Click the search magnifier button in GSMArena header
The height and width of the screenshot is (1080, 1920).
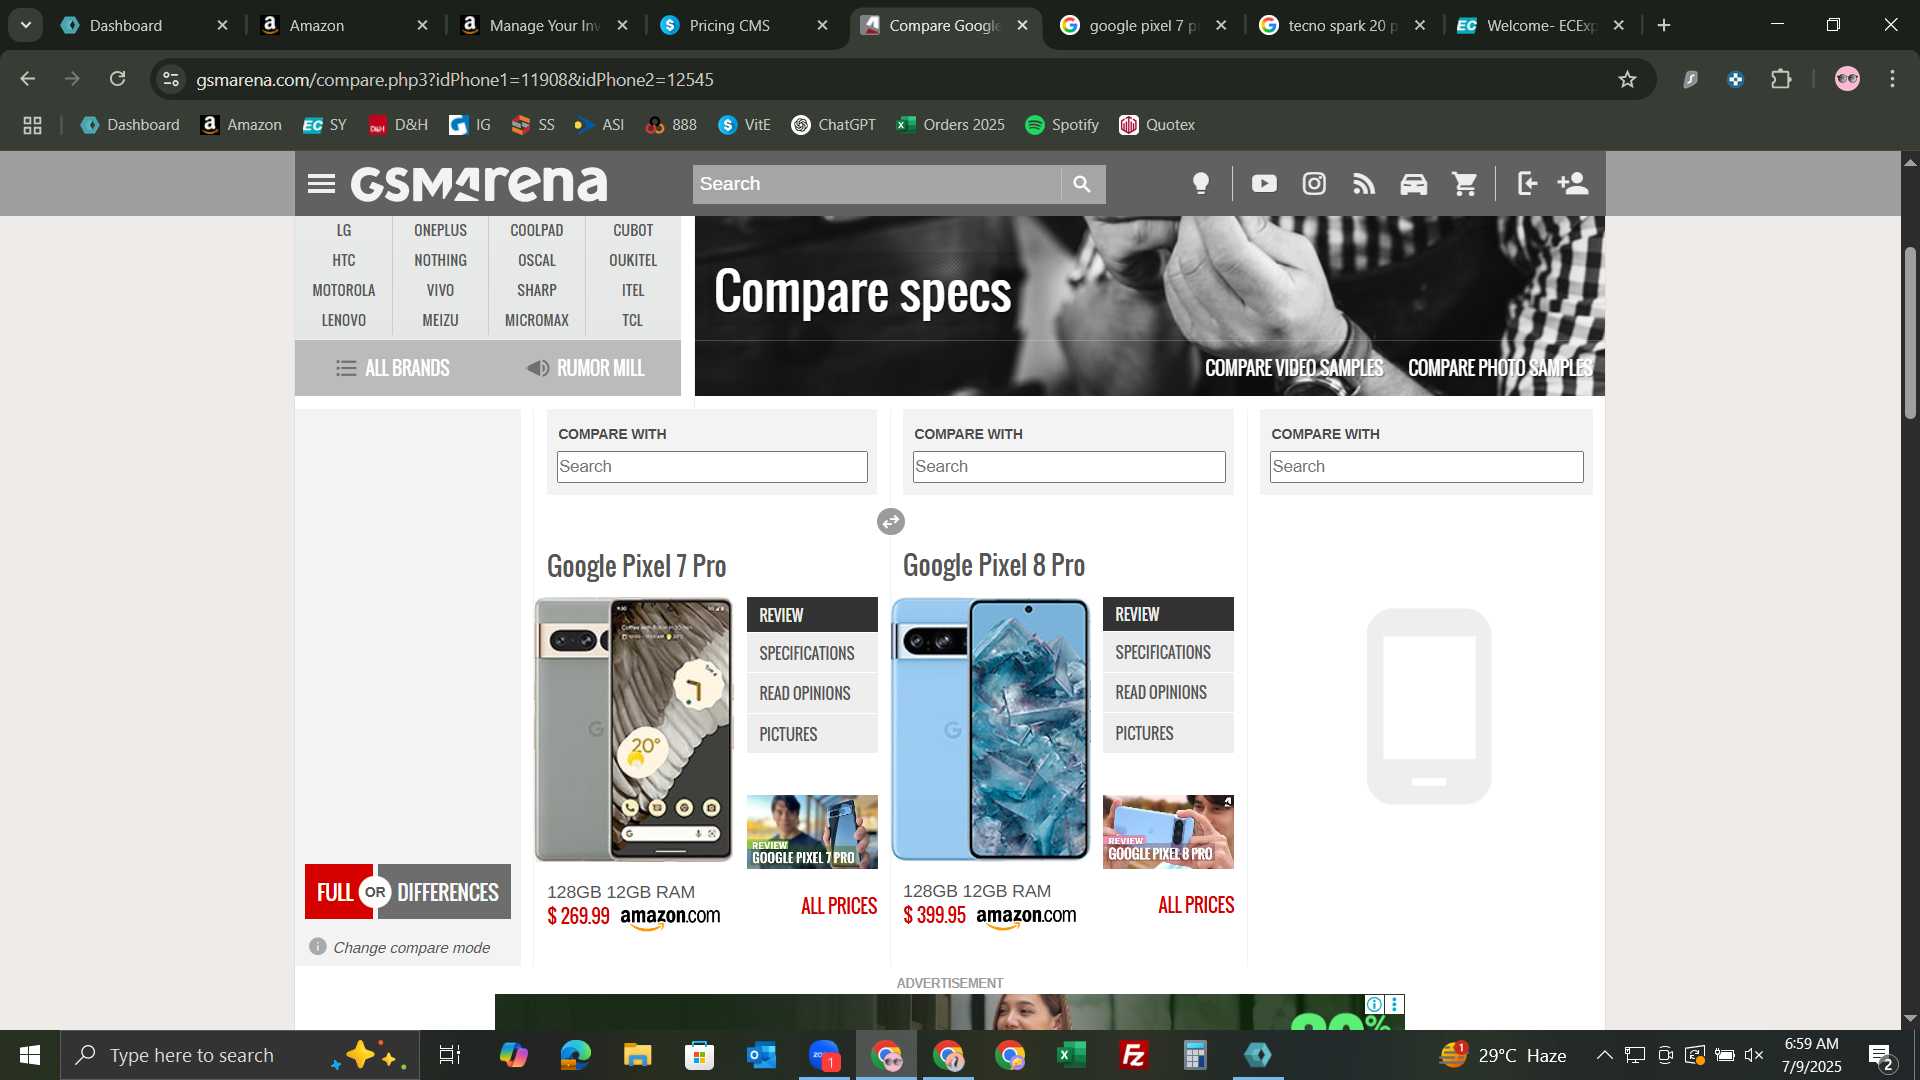(1082, 184)
